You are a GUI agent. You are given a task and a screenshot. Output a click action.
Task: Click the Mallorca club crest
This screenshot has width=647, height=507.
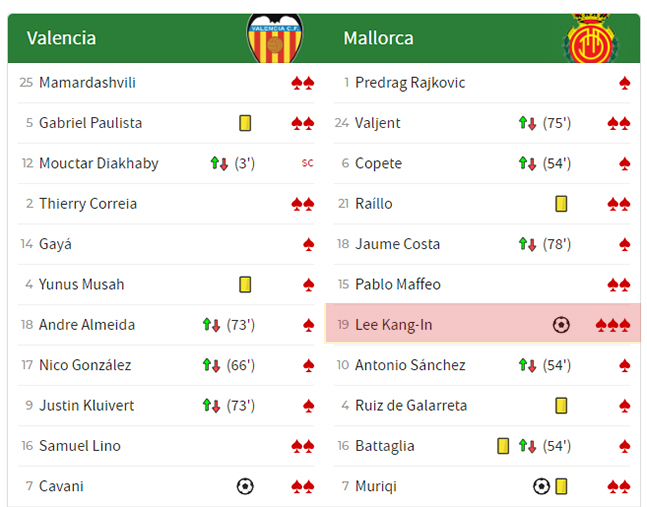(x=591, y=40)
